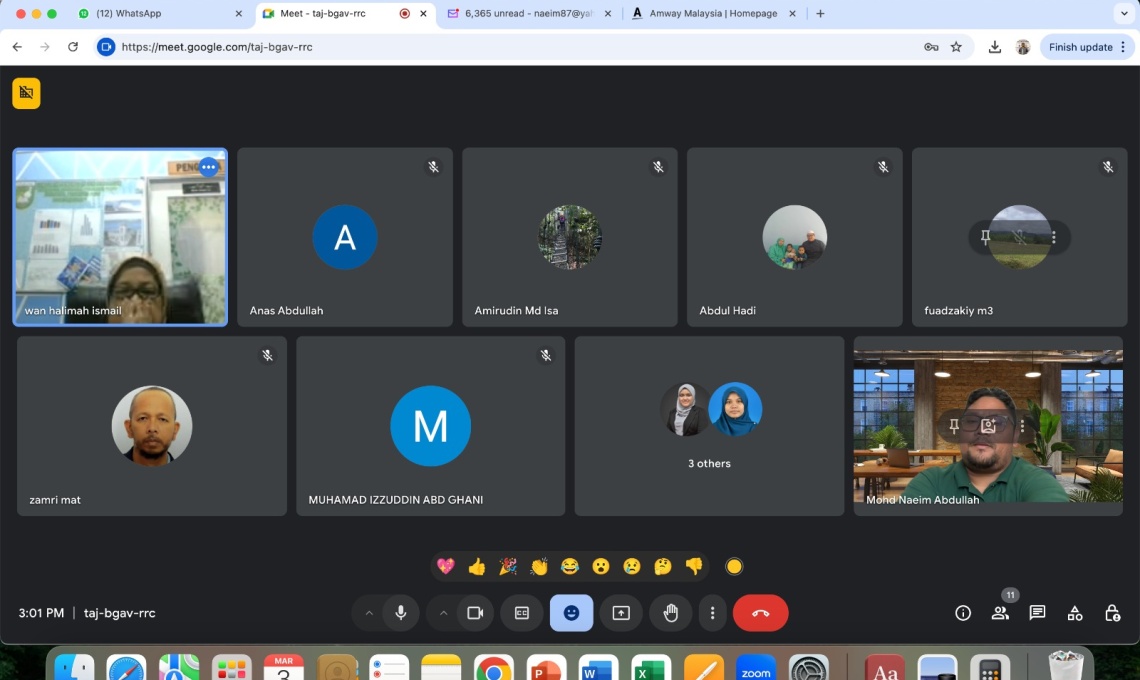The height and width of the screenshot is (680, 1140).
Task: Show the participants list
Action: (1000, 613)
